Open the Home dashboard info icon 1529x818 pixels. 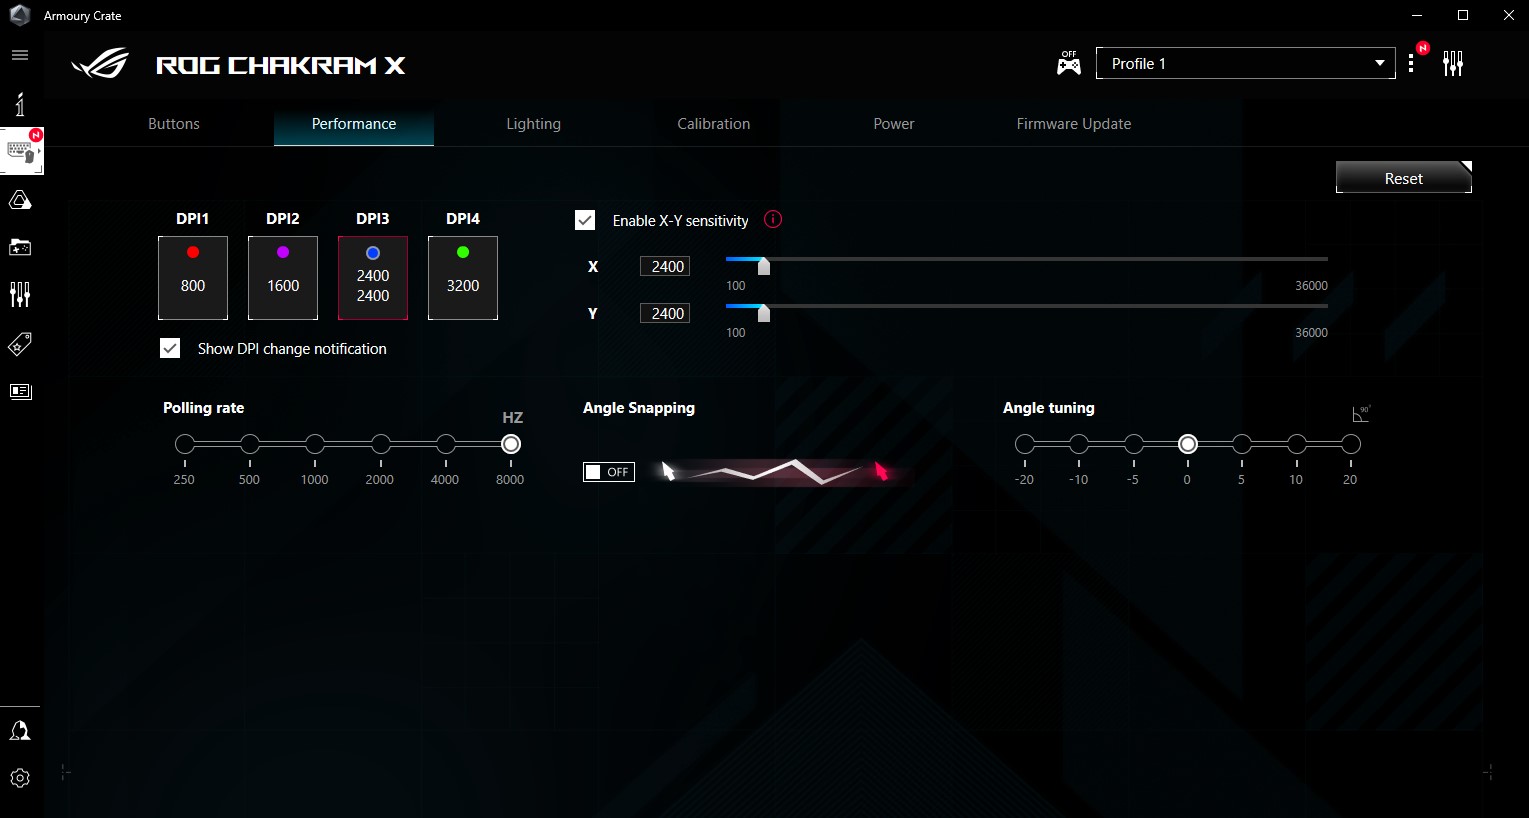20,104
